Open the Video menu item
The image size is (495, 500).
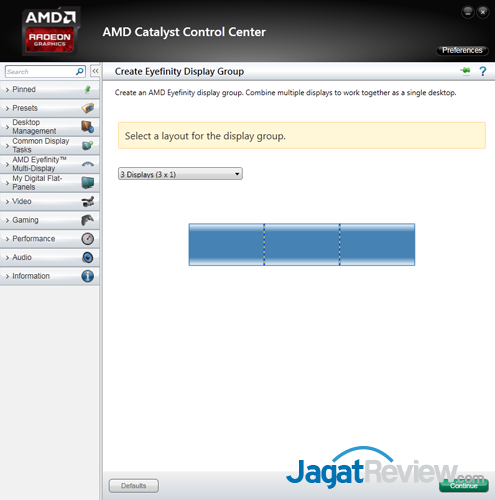[x=50, y=201]
